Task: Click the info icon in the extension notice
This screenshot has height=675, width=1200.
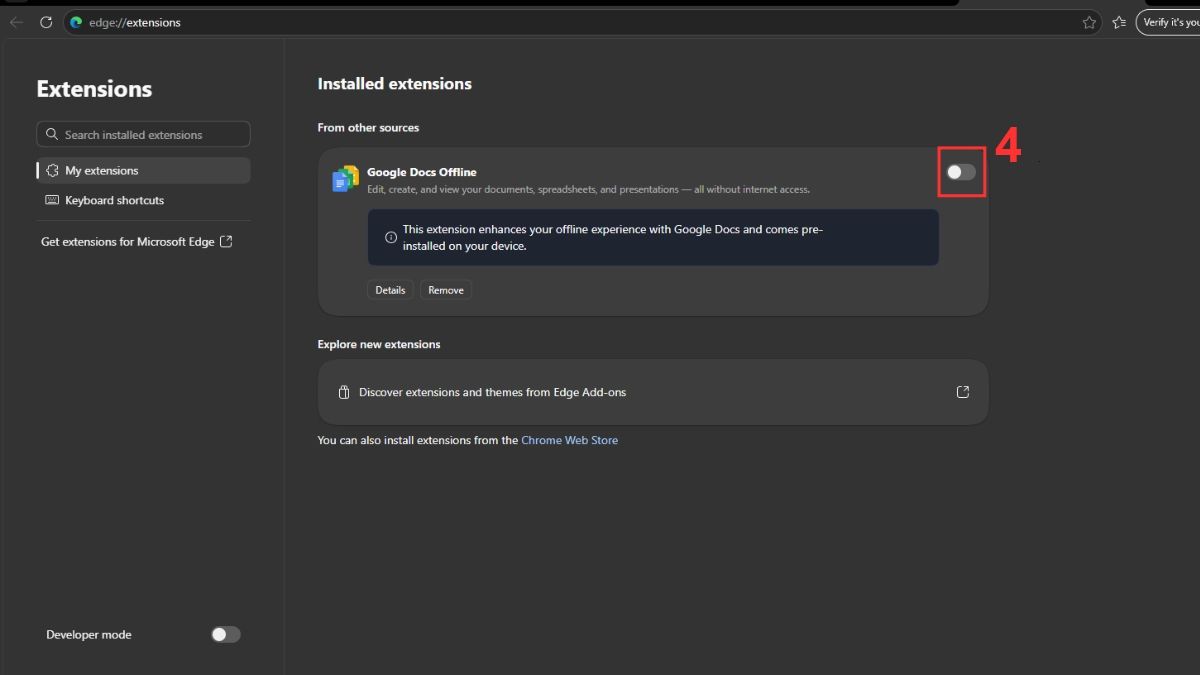Action: (x=390, y=237)
